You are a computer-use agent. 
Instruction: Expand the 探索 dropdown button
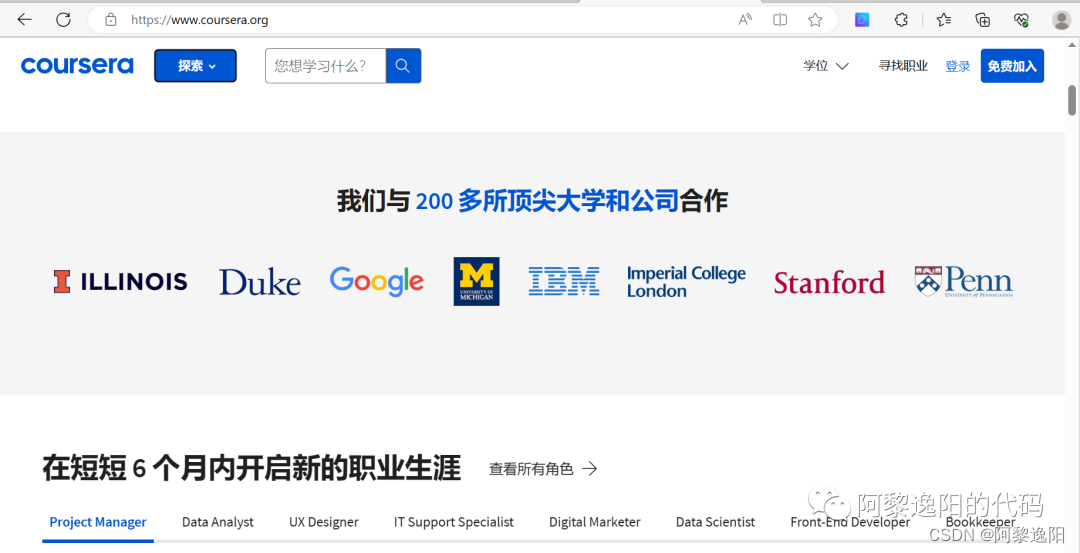click(196, 66)
